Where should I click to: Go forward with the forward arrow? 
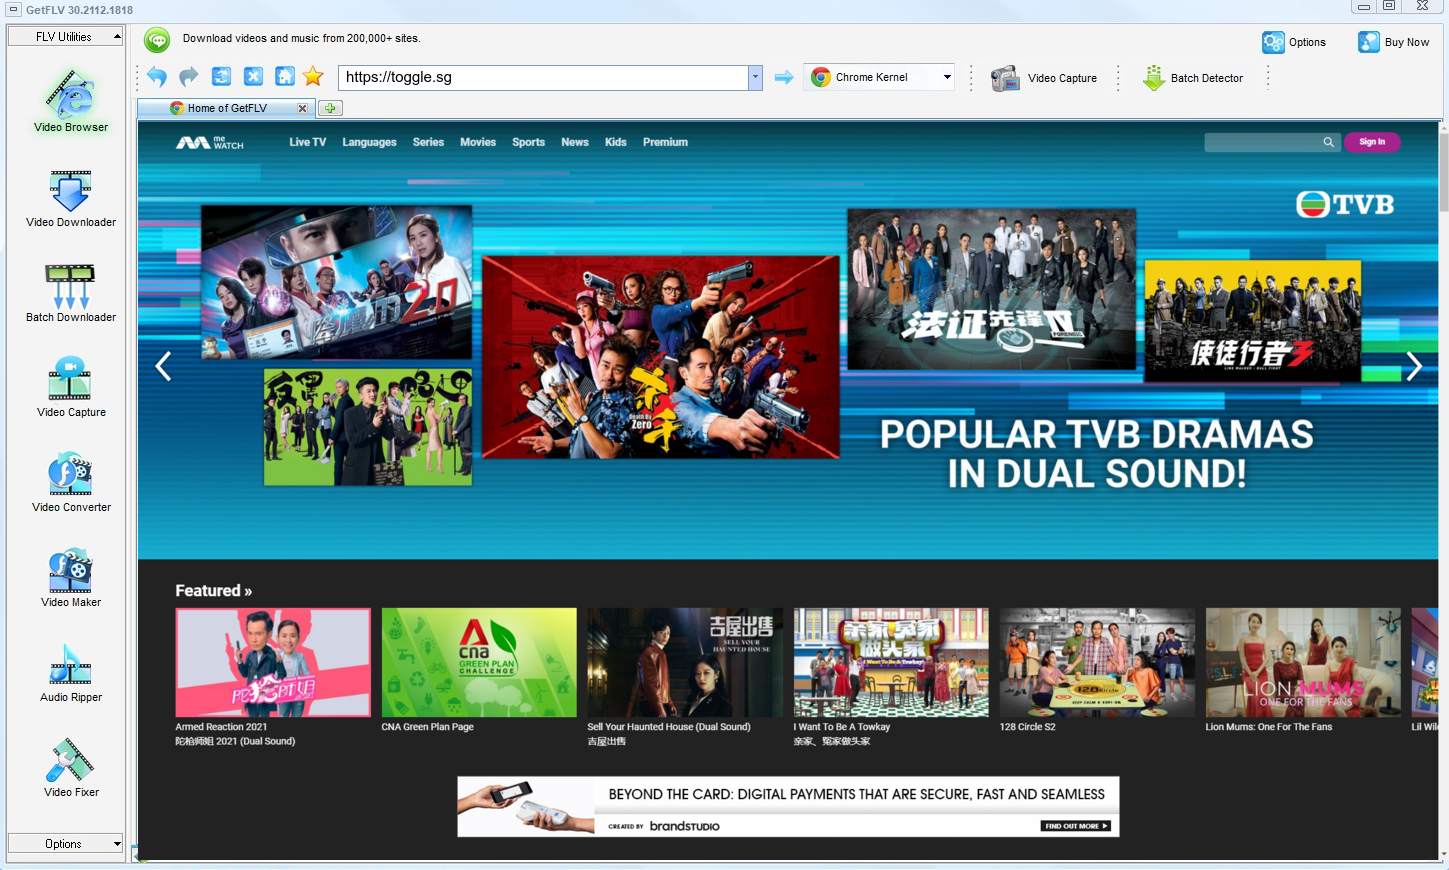(189, 77)
